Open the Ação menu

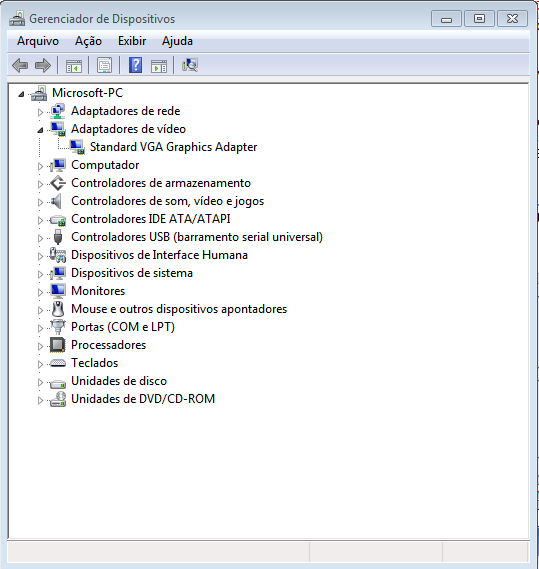tap(88, 41)
